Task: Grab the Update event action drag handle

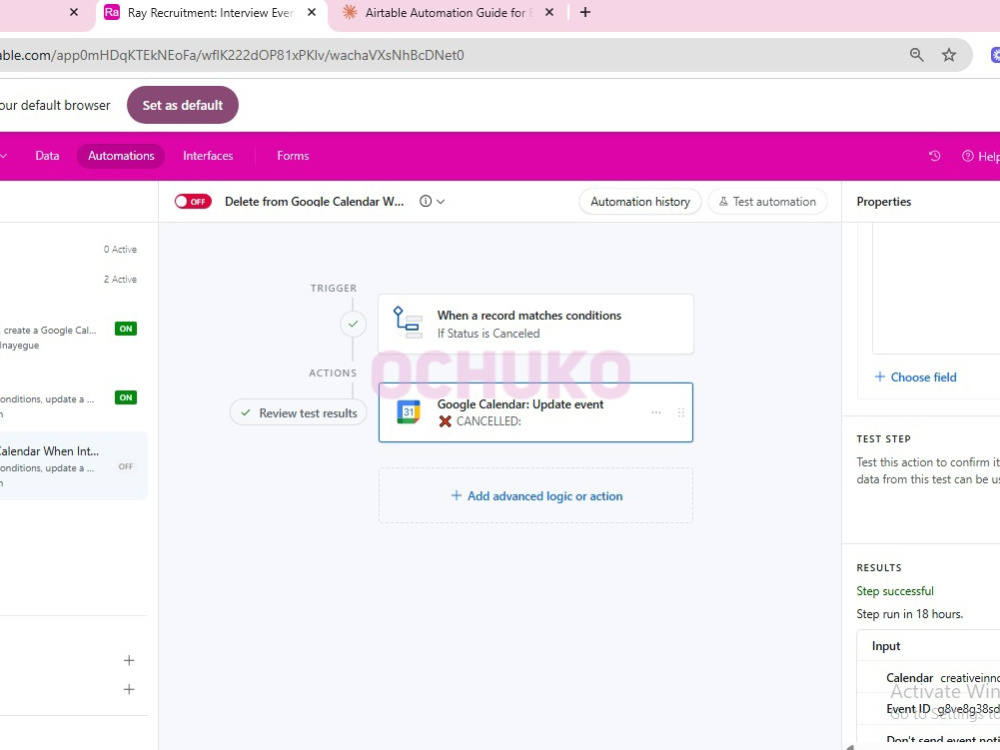Action: [x=681, y=413]
